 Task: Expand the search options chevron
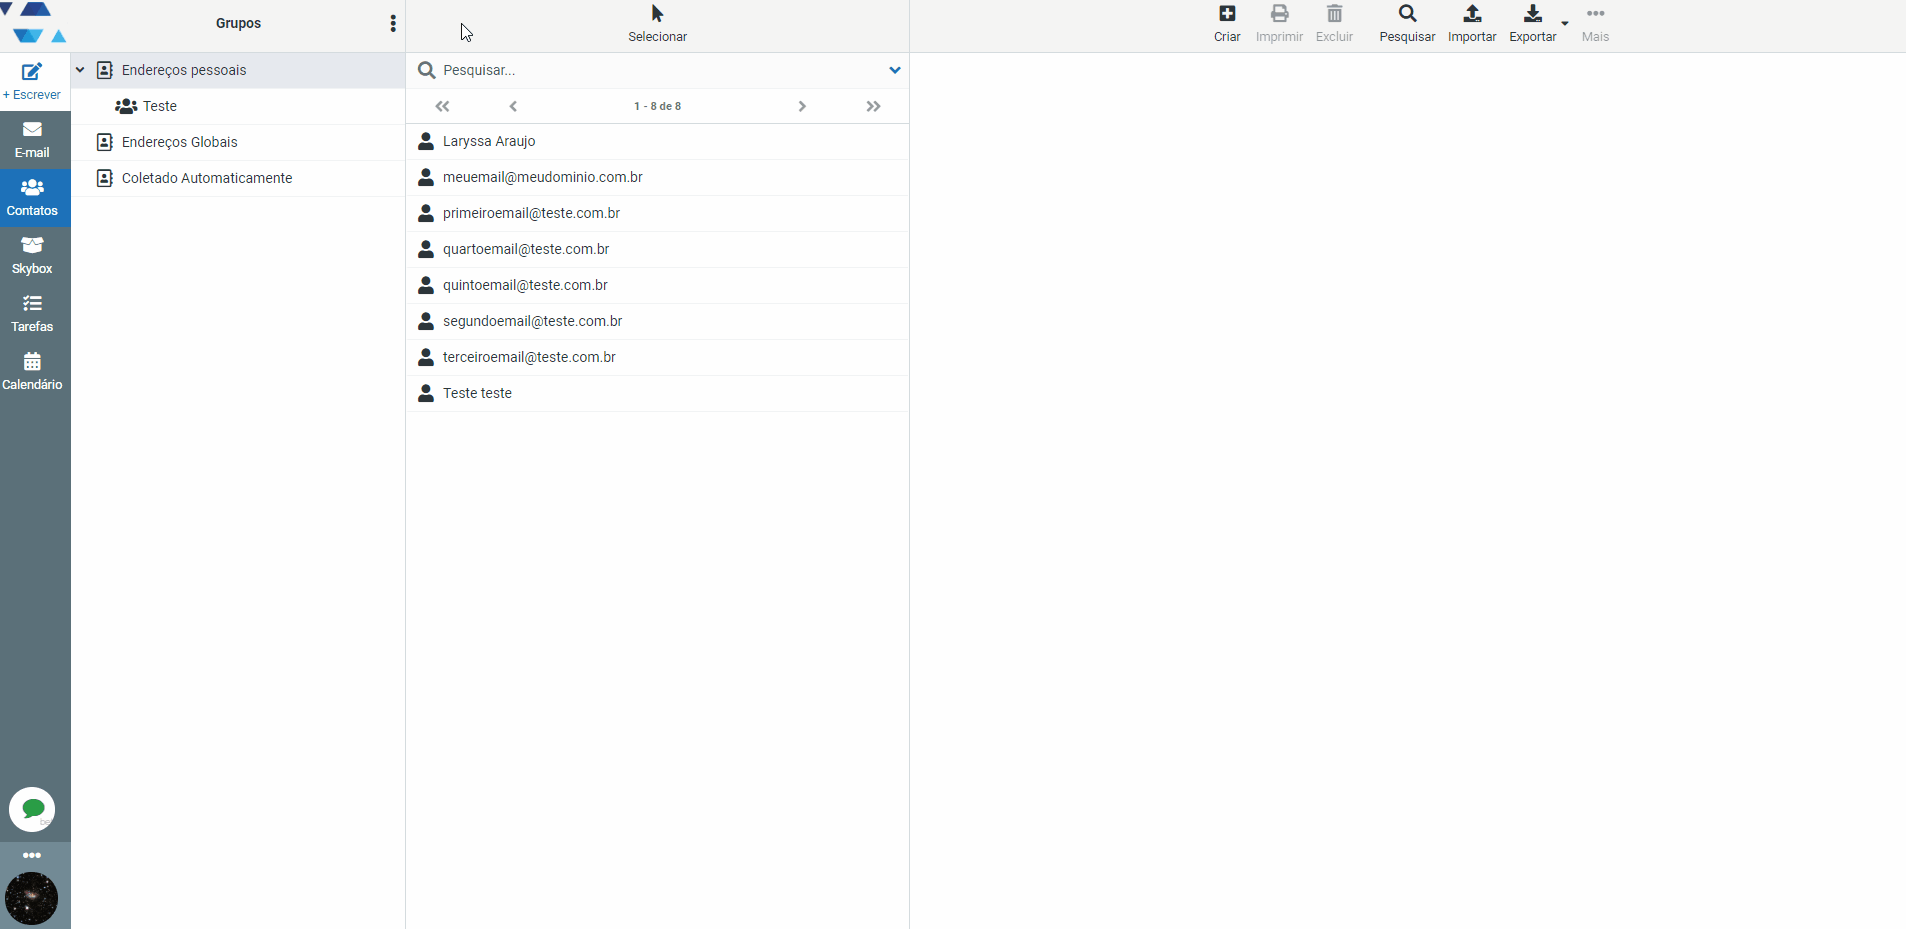pyautogui.click(x=895, y=70)
